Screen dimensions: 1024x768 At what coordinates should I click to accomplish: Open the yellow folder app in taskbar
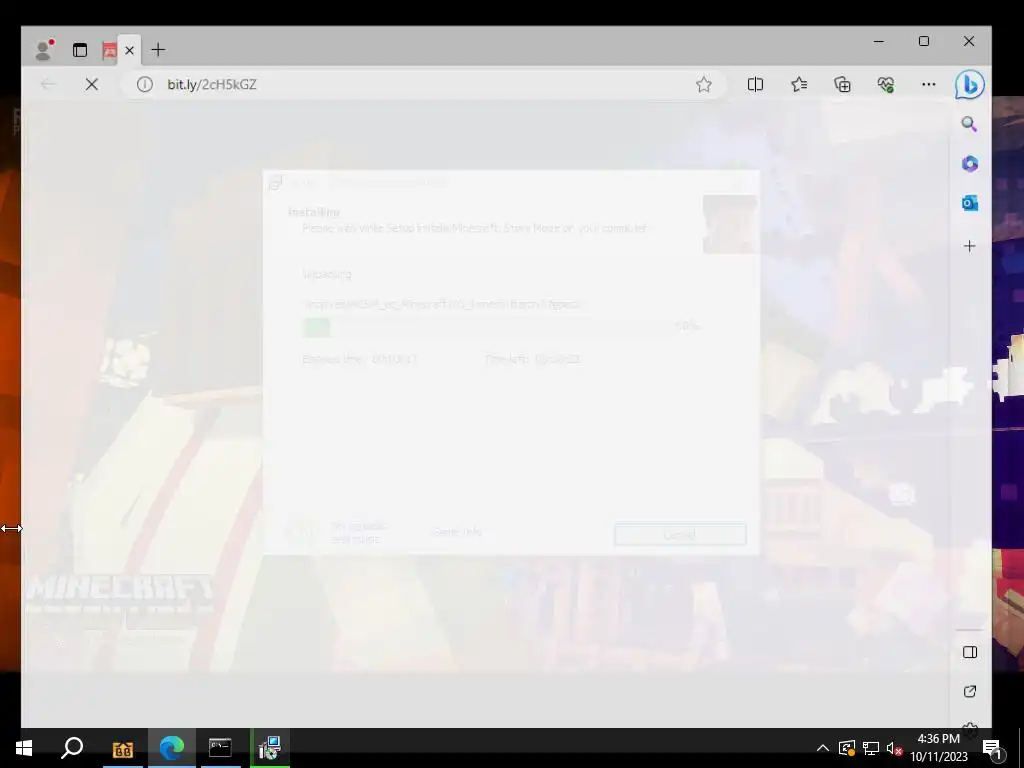pyautogui.click(x=122, y=748)
